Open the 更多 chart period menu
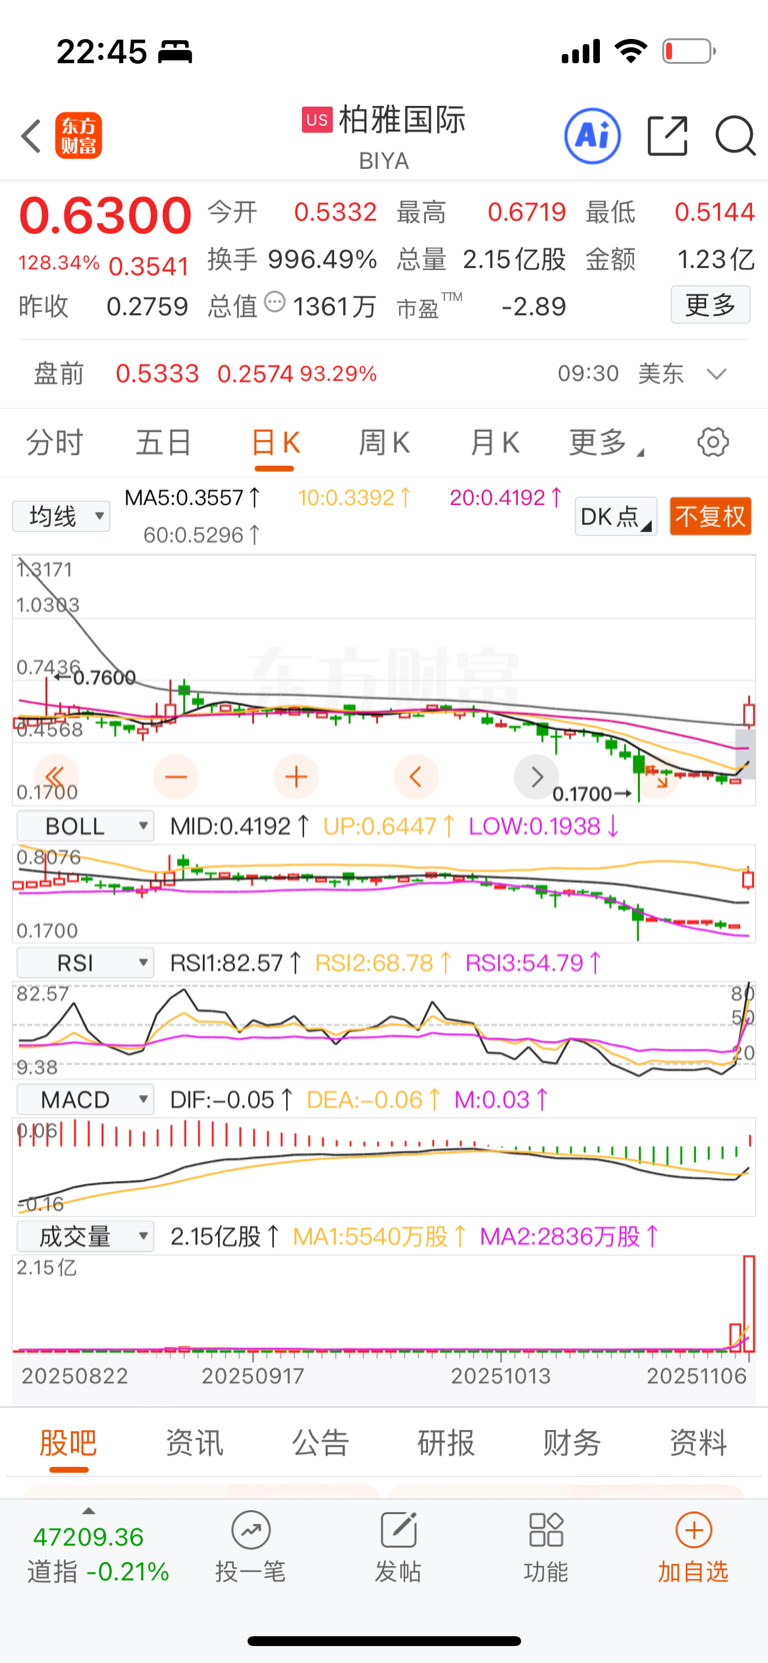Image resolution: width=768 pixels, height=1663 pixels. 606,442
